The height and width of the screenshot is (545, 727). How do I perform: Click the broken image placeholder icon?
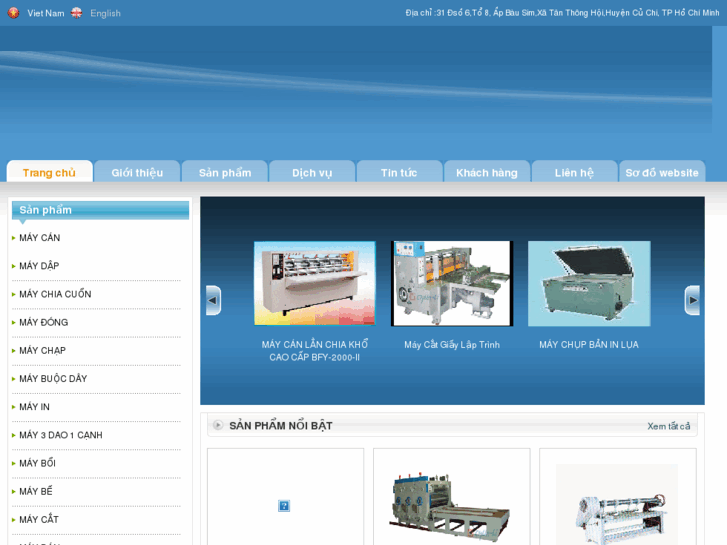tap(284, 506)
